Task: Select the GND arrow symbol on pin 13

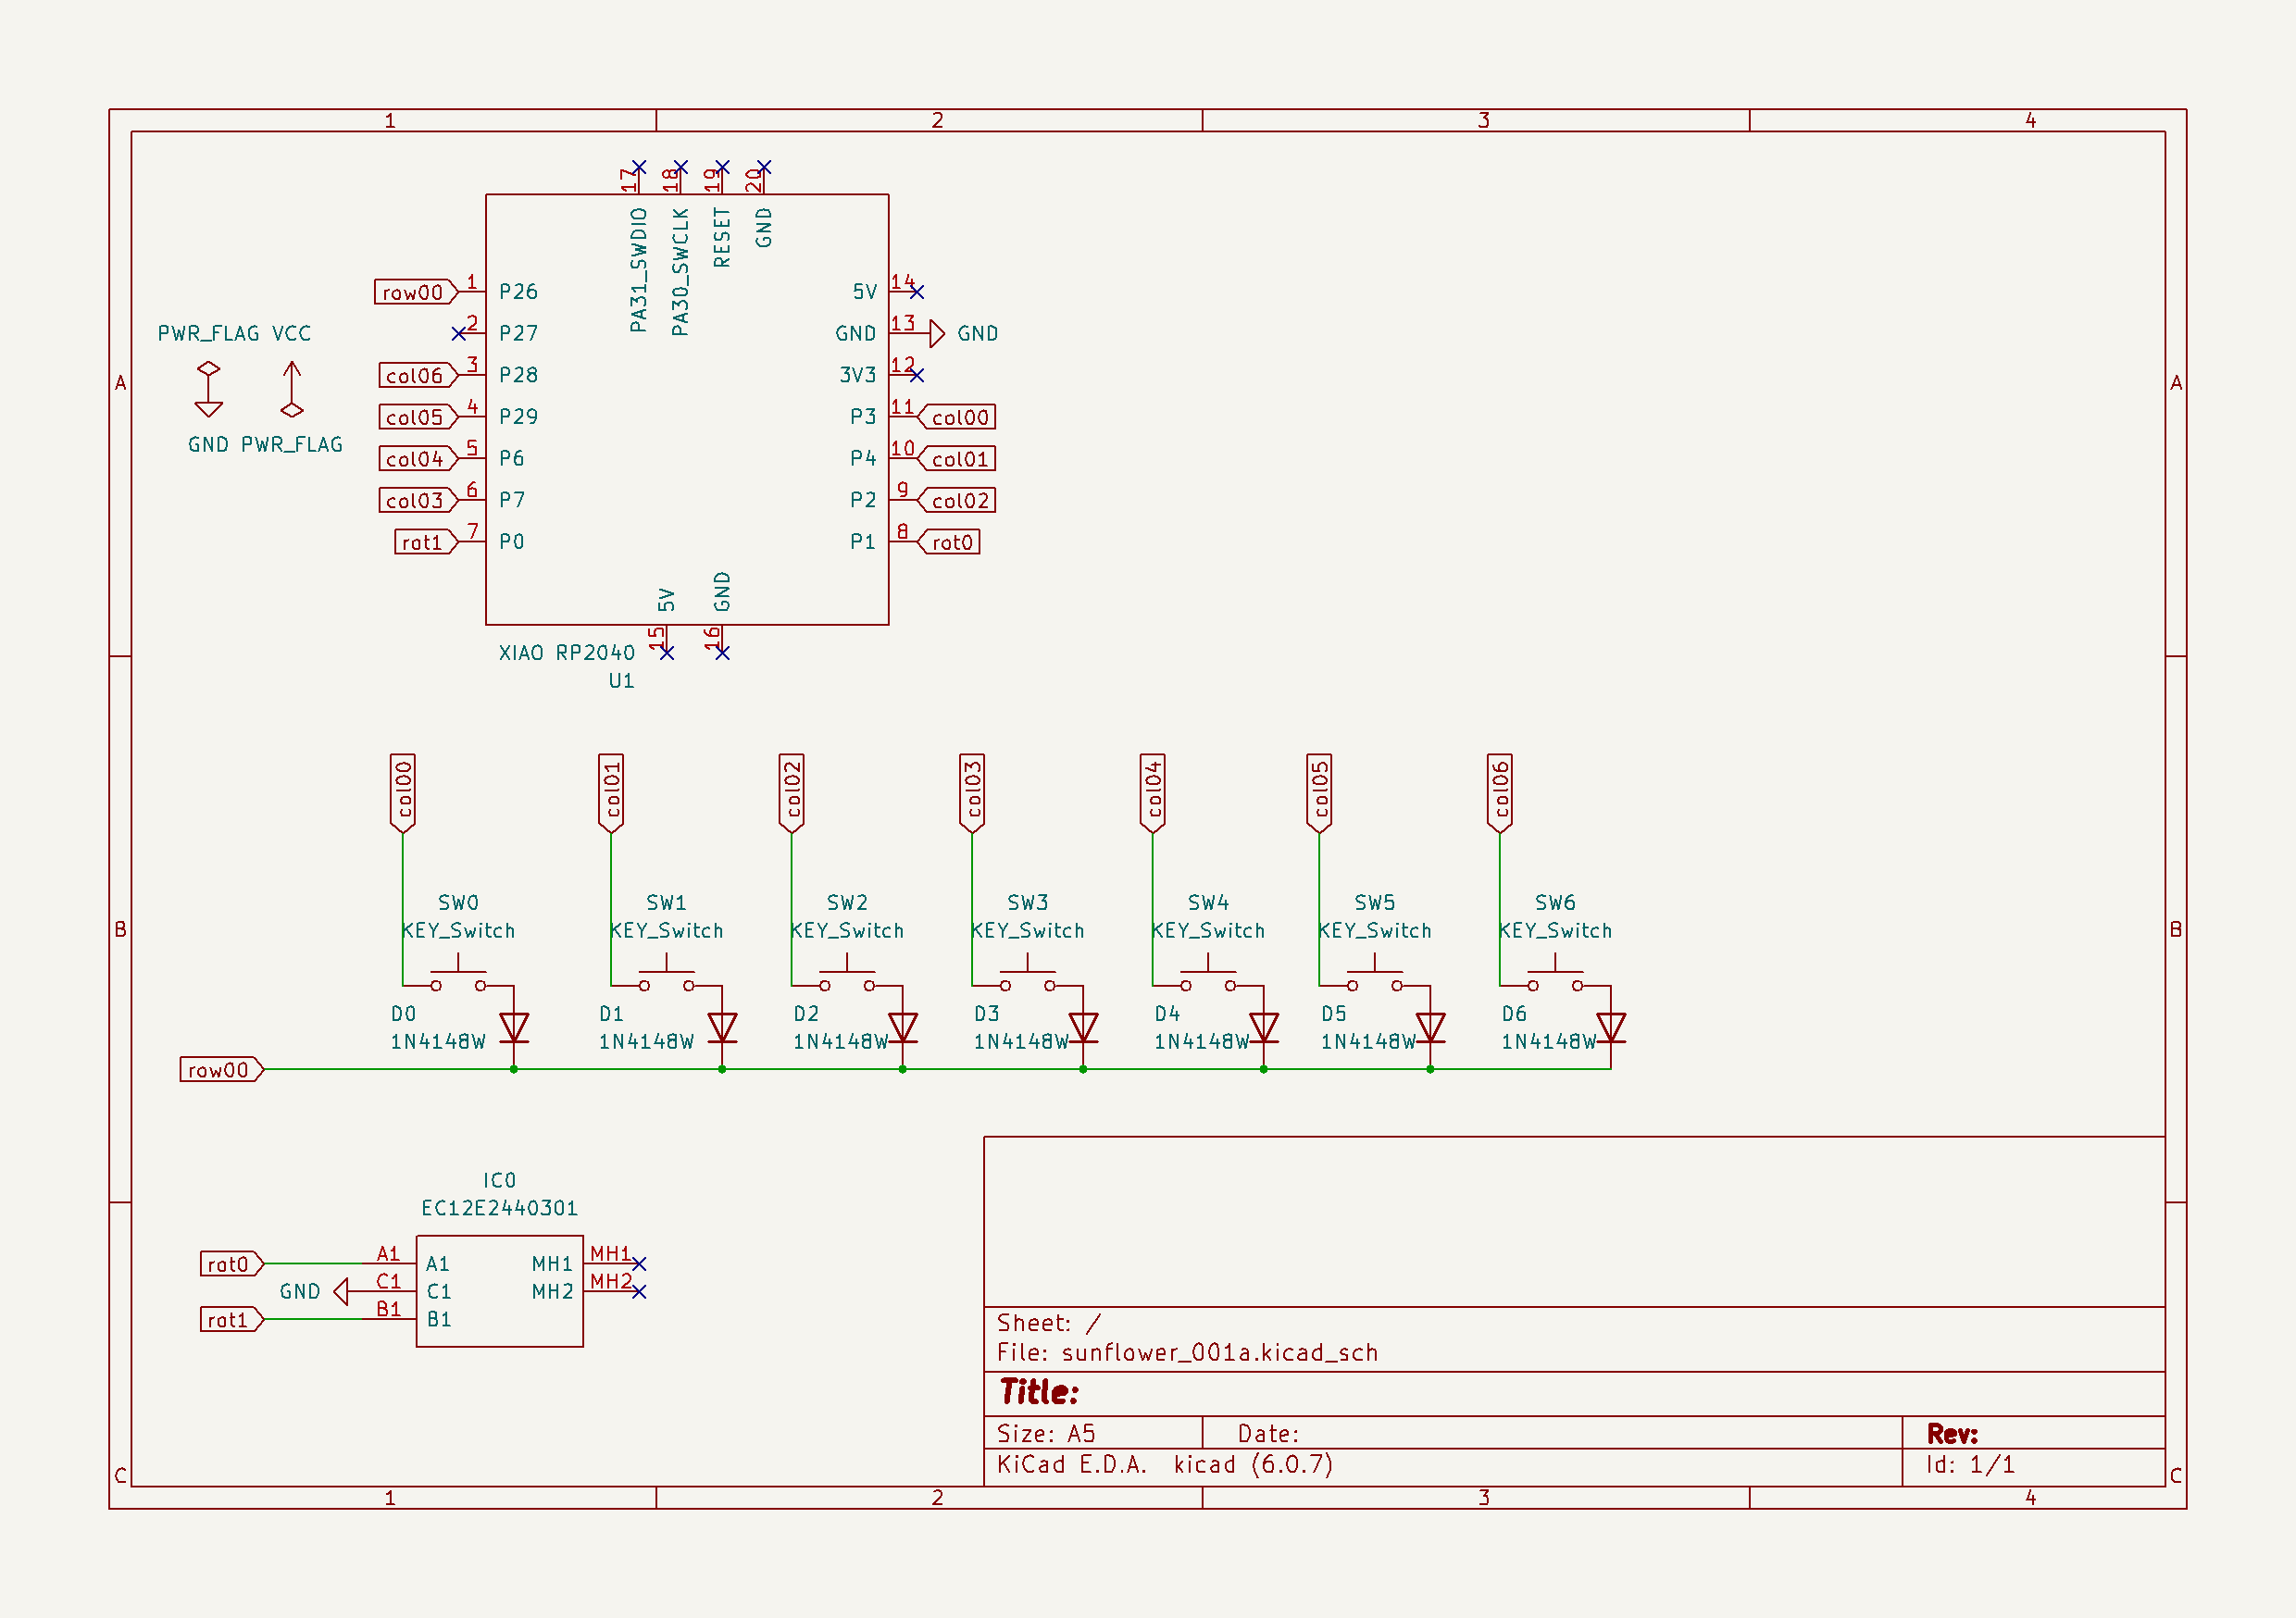Action: 937,332
